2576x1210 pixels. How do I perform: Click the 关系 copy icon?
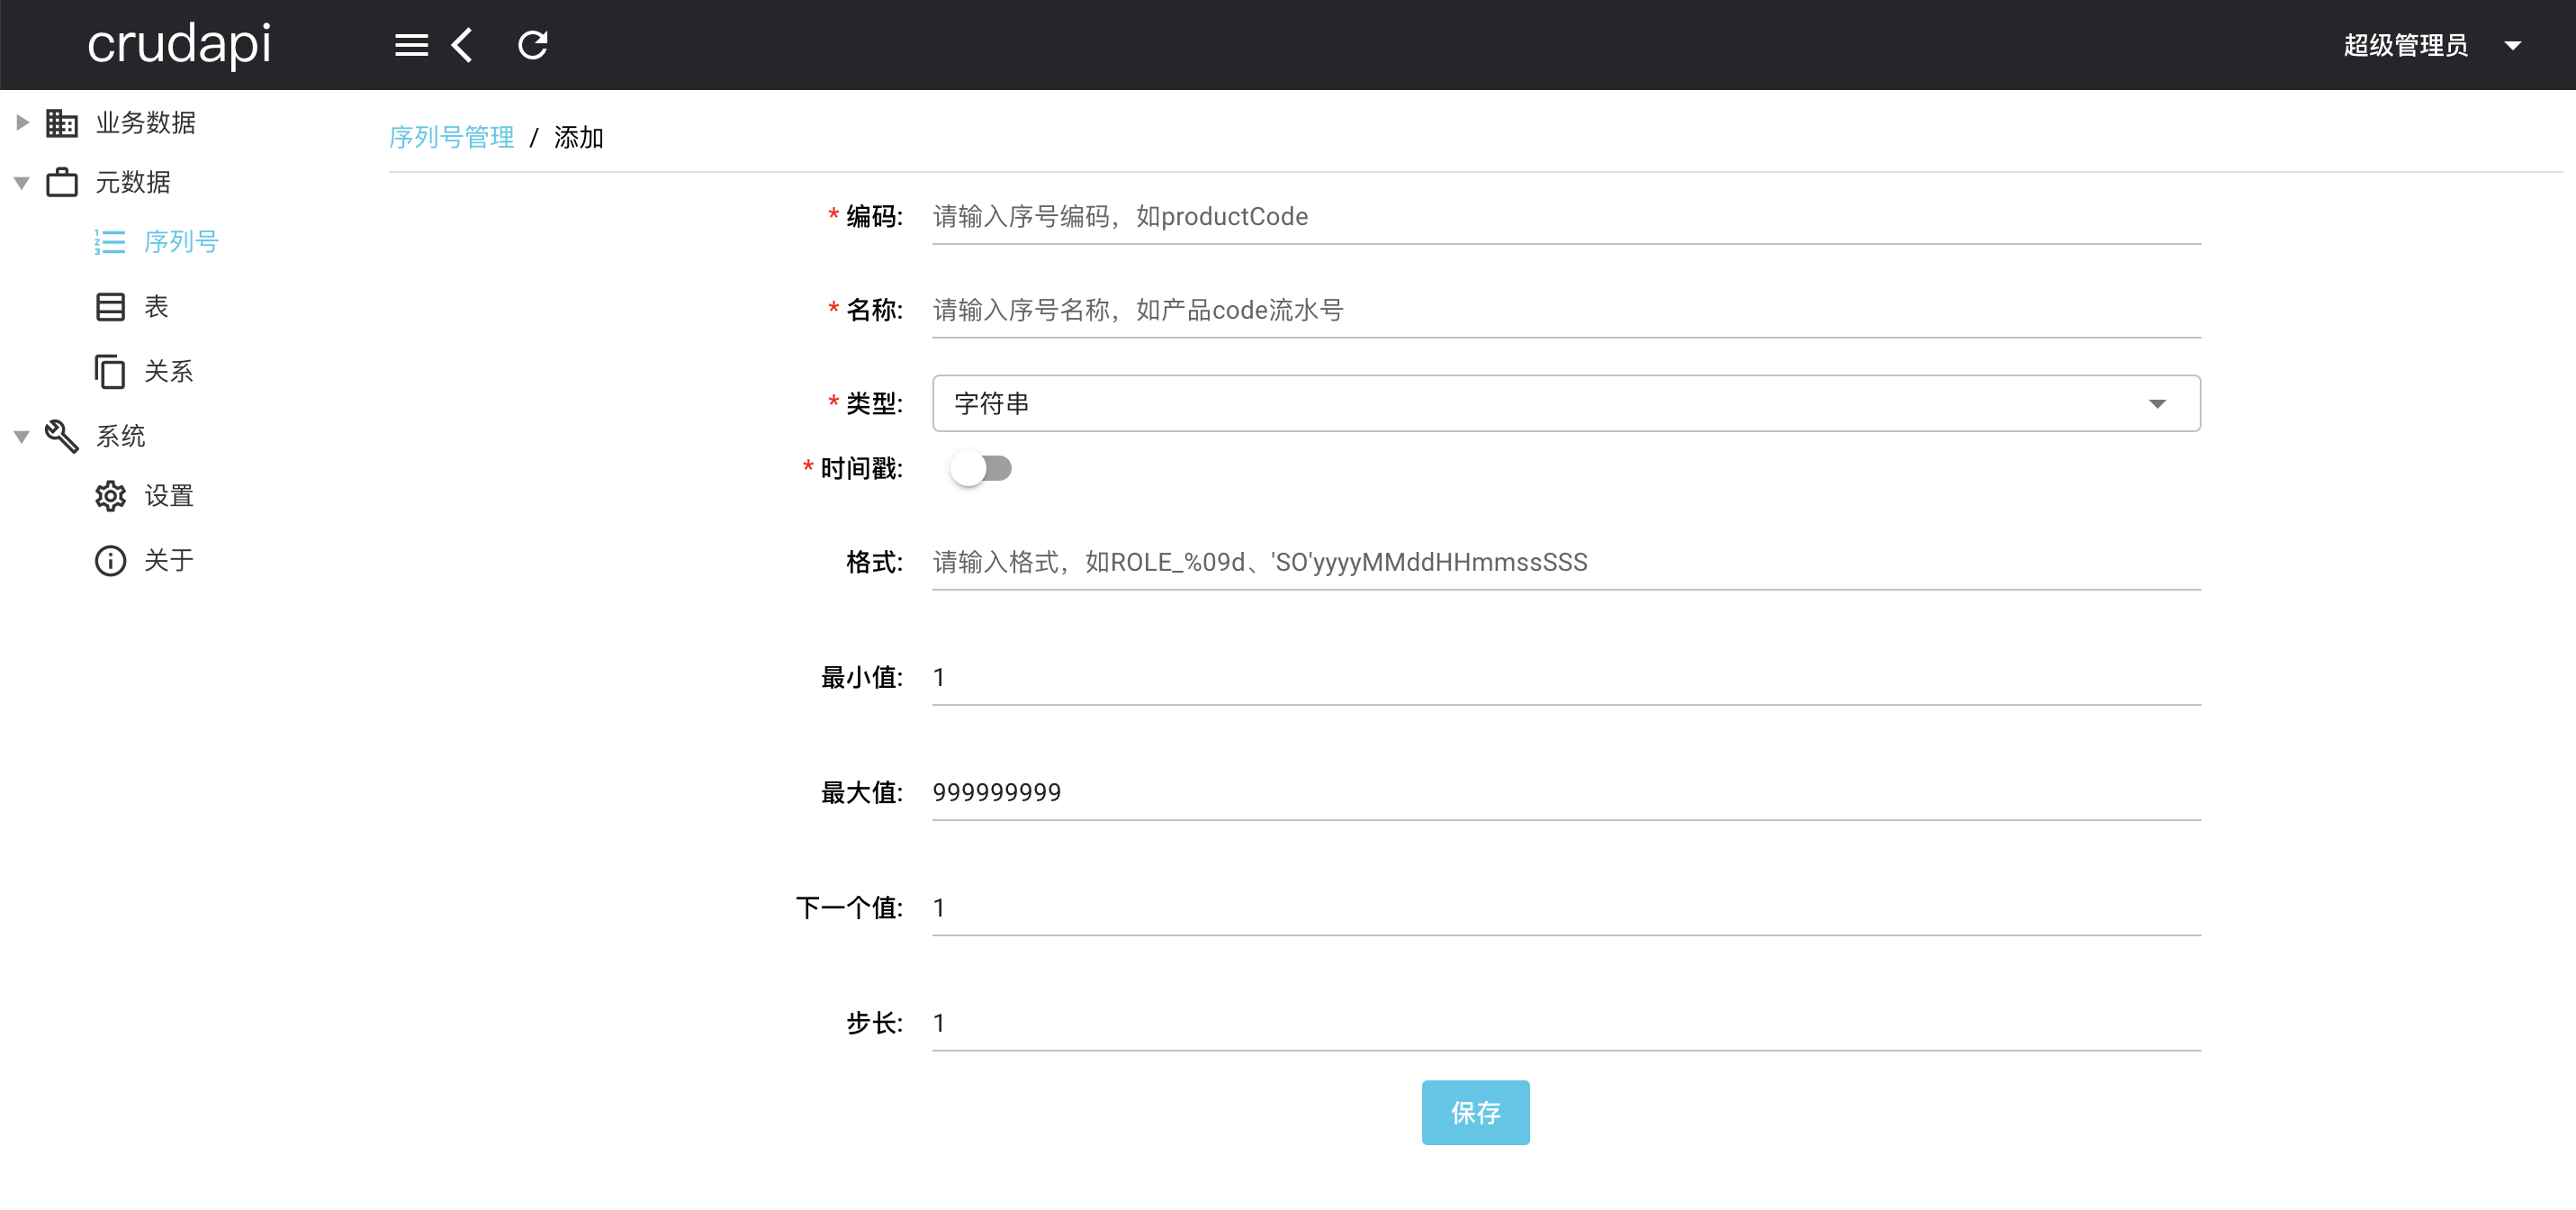tap(110, 372)
